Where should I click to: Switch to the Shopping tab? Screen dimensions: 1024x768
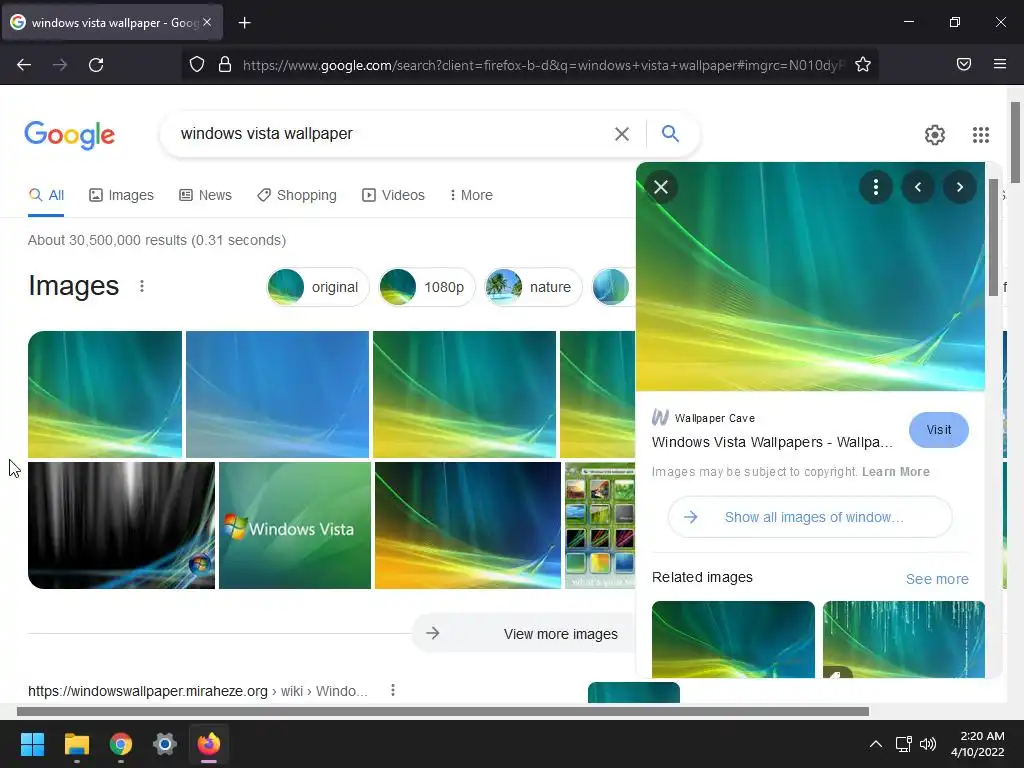[x=296, y=195]
